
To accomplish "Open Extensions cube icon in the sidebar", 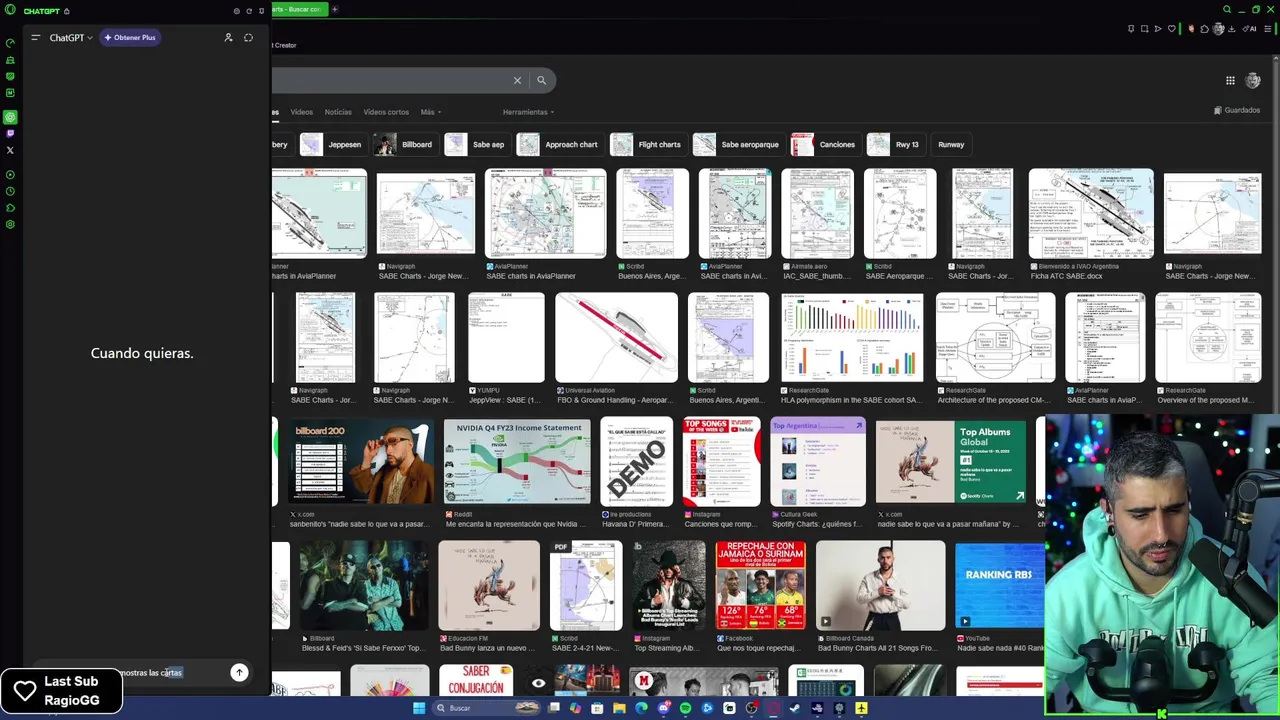I will click(10, 208).
